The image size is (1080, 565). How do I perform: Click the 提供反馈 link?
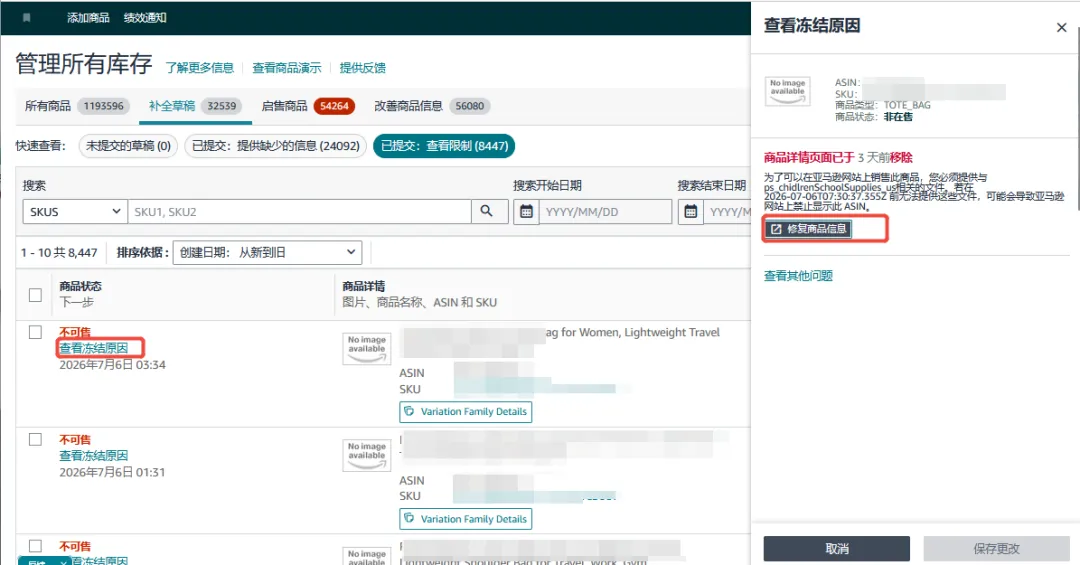pos(362,68)
